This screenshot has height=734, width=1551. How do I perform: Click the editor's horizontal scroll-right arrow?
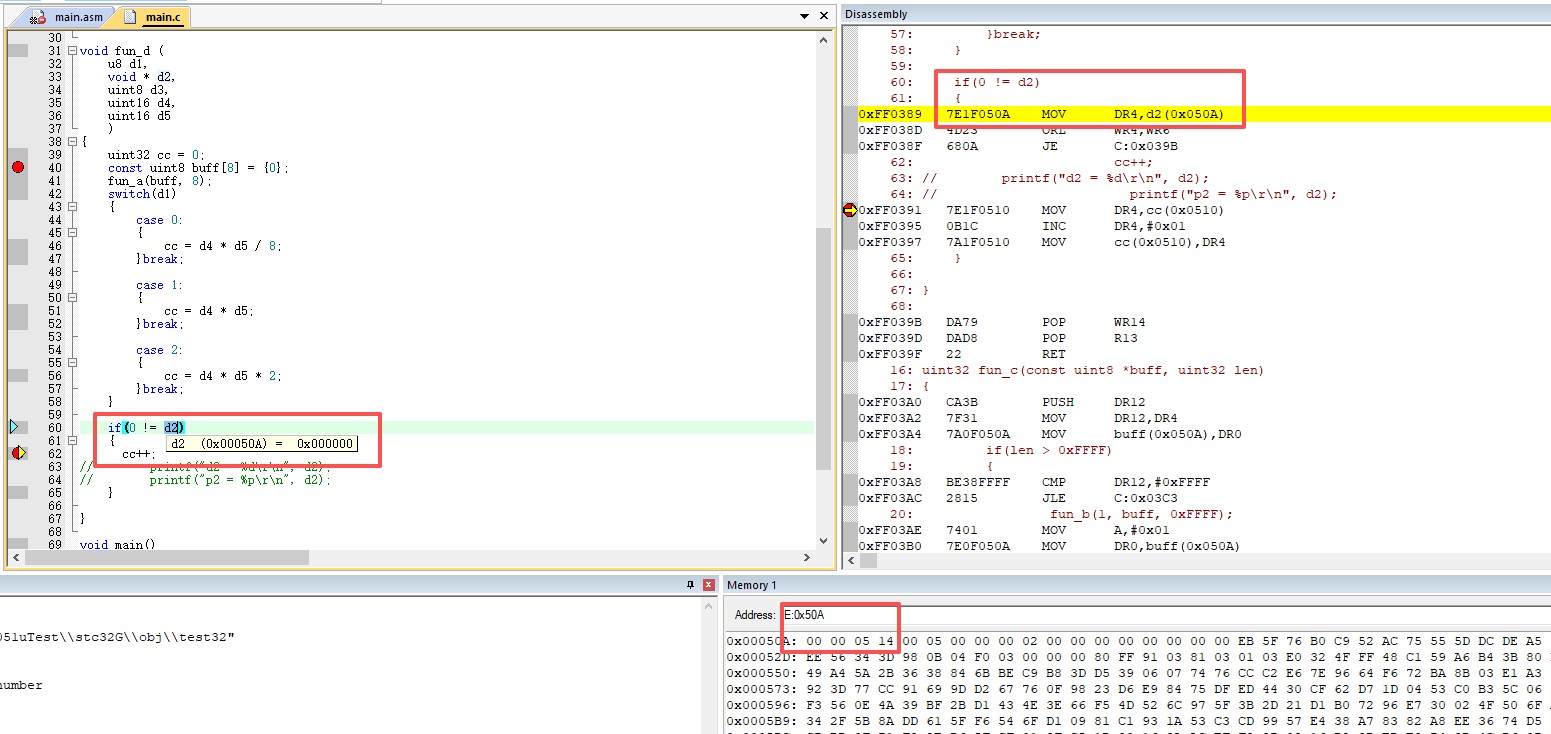(807, 557)
